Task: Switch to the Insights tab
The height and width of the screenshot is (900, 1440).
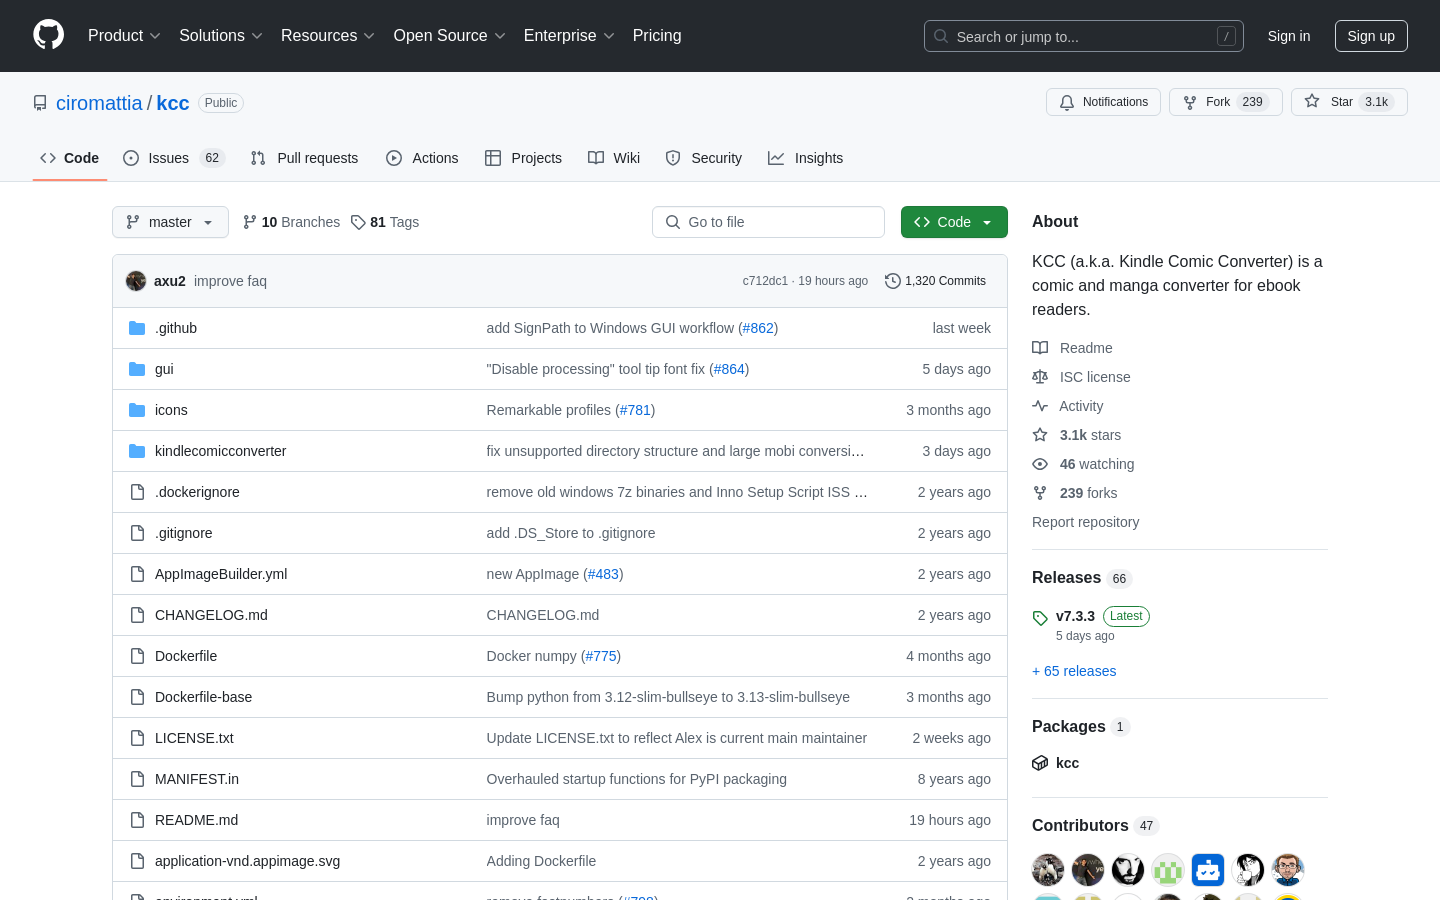Action: coord(805,158)
